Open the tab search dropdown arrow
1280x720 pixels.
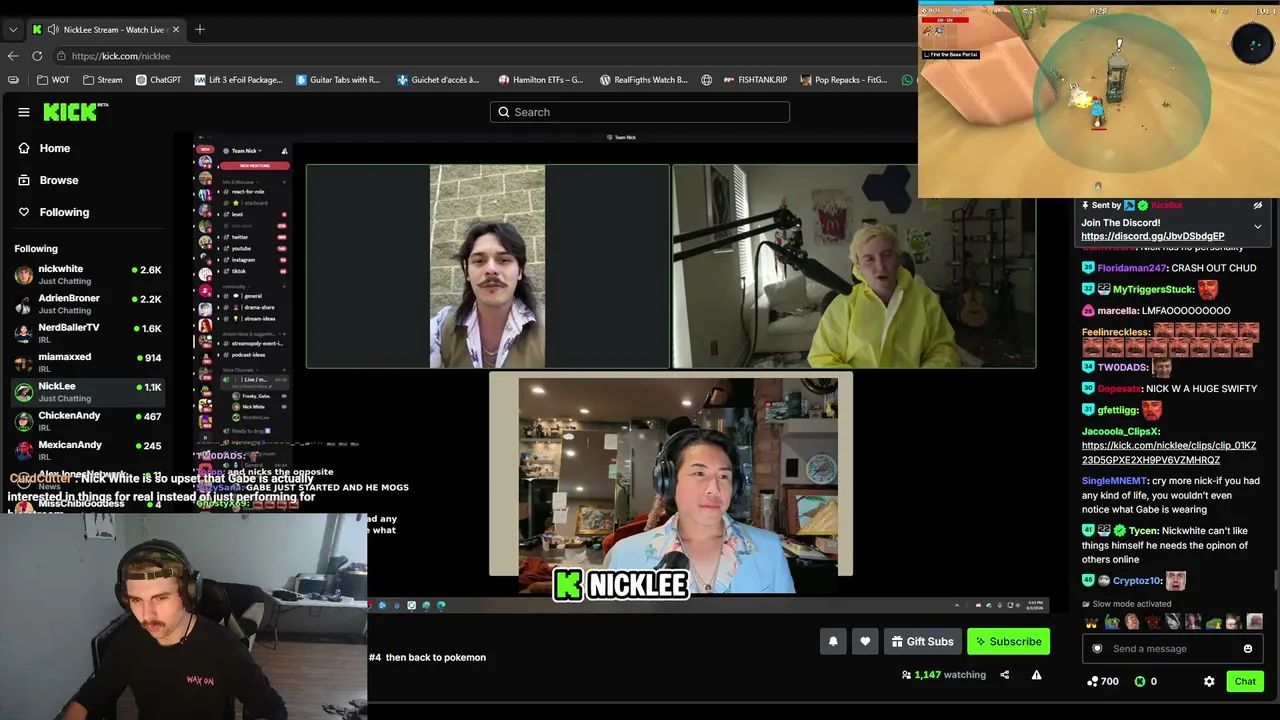(x=13, y=29)
